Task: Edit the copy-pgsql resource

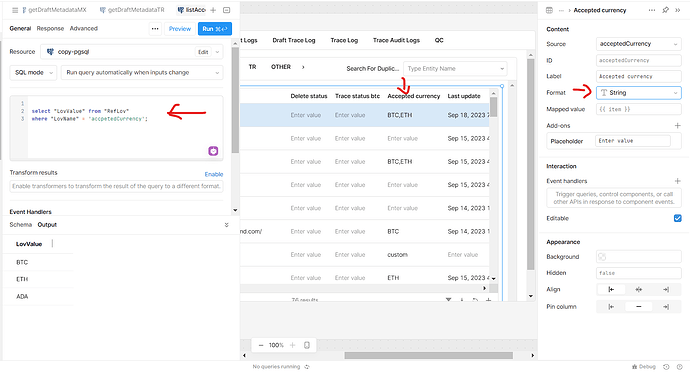Action: (x=203, y=52)
